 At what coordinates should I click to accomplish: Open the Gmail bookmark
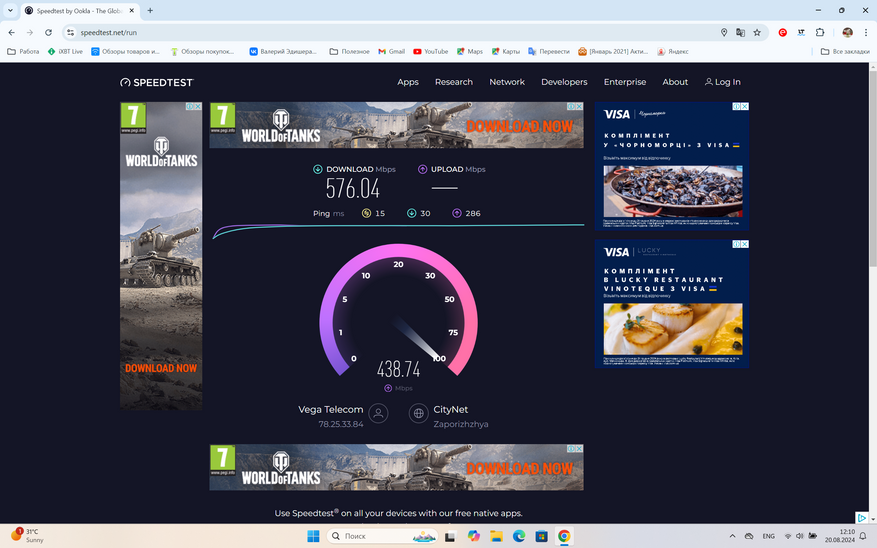click(x=392, y=51)
